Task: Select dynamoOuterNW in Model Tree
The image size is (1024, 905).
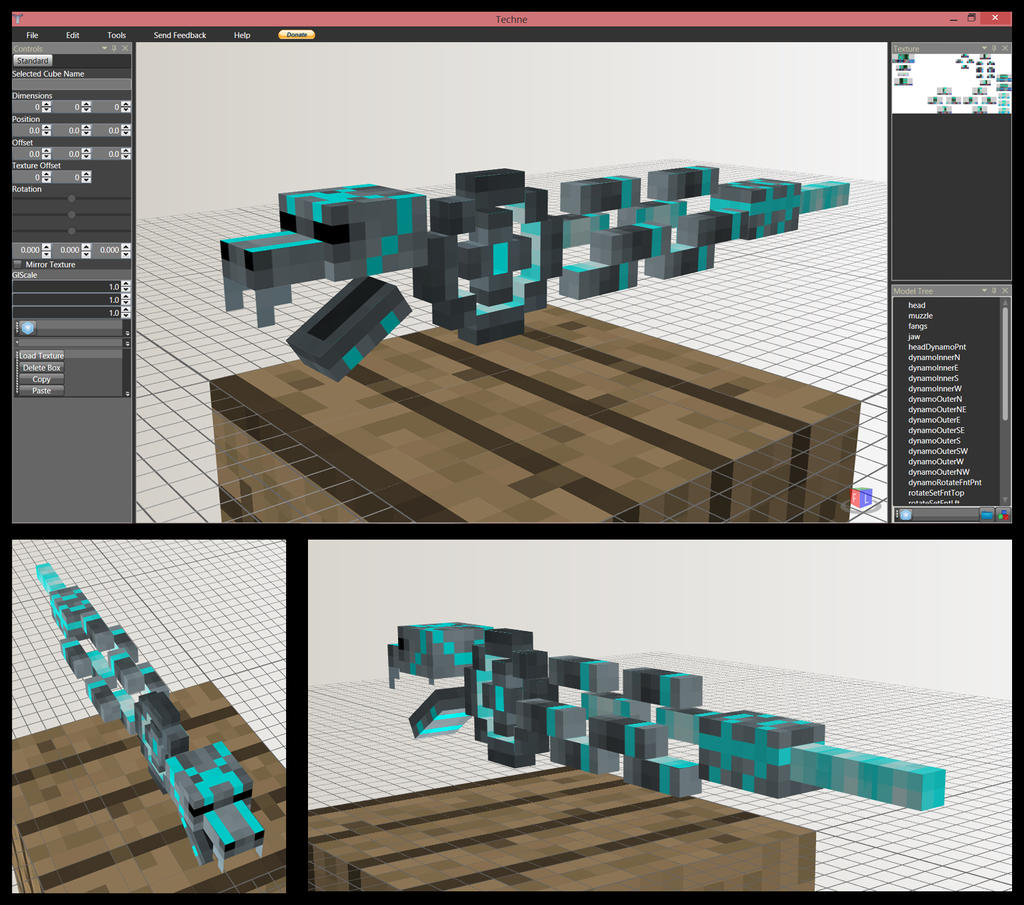Action: coord(938,473)
